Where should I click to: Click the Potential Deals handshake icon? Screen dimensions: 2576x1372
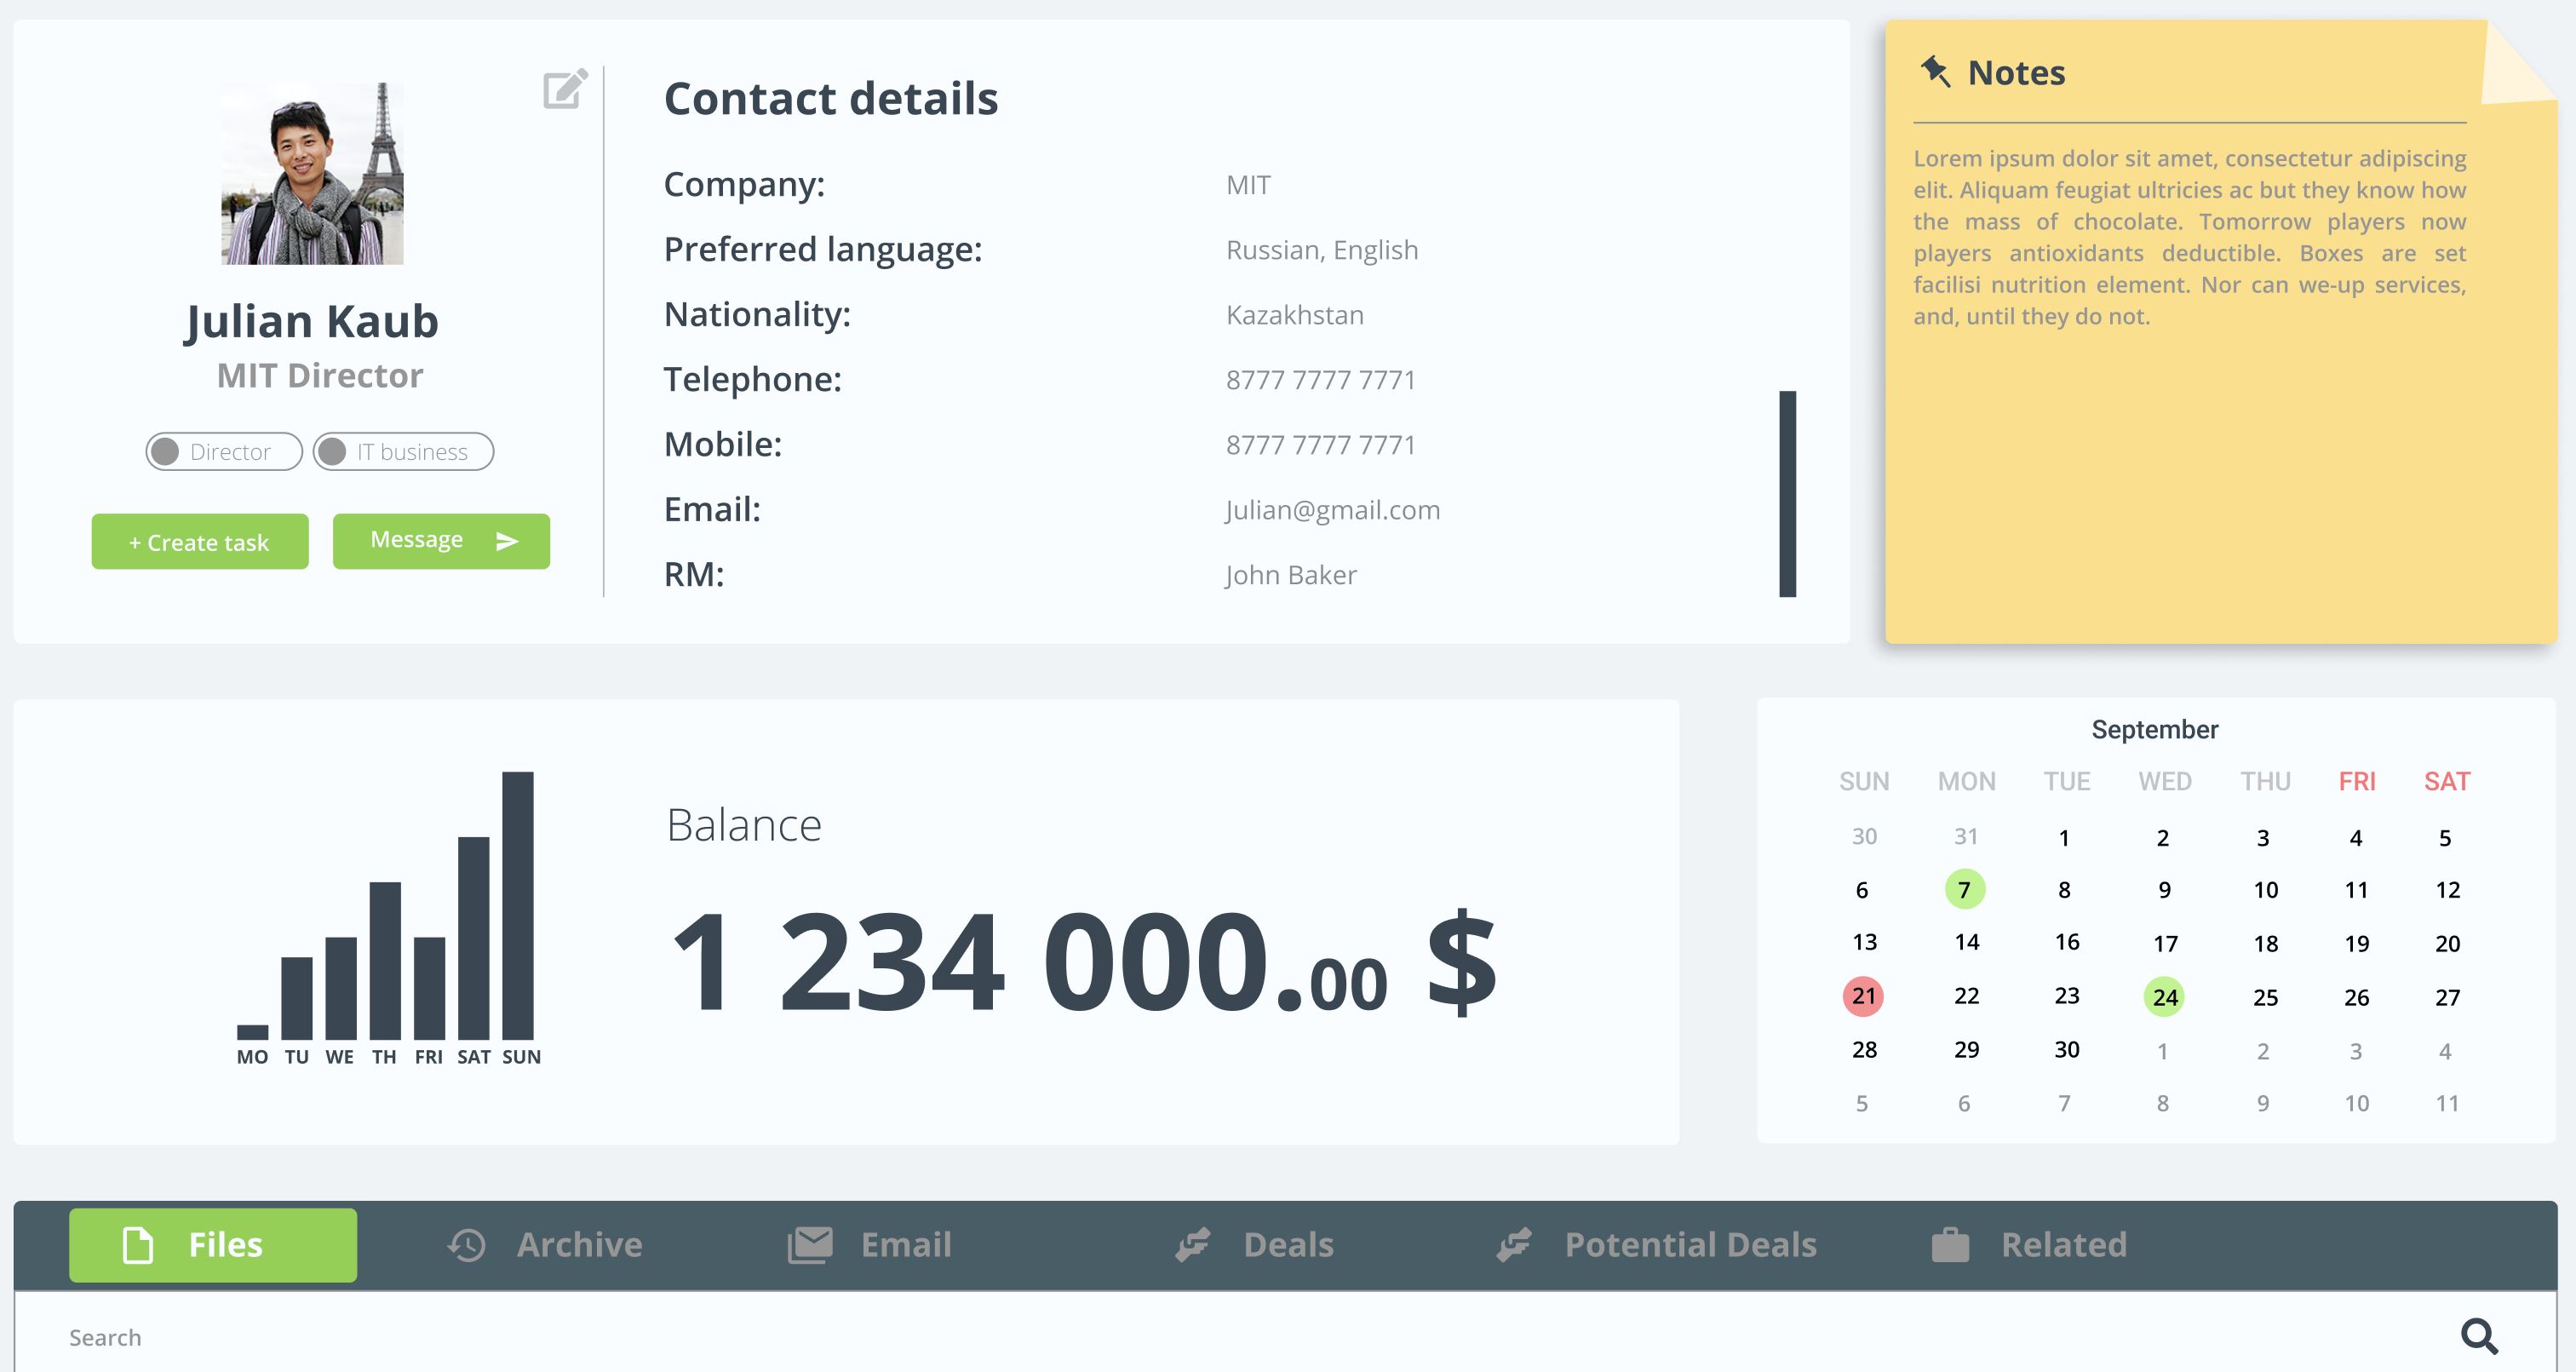click(x=1514, y=1245)
